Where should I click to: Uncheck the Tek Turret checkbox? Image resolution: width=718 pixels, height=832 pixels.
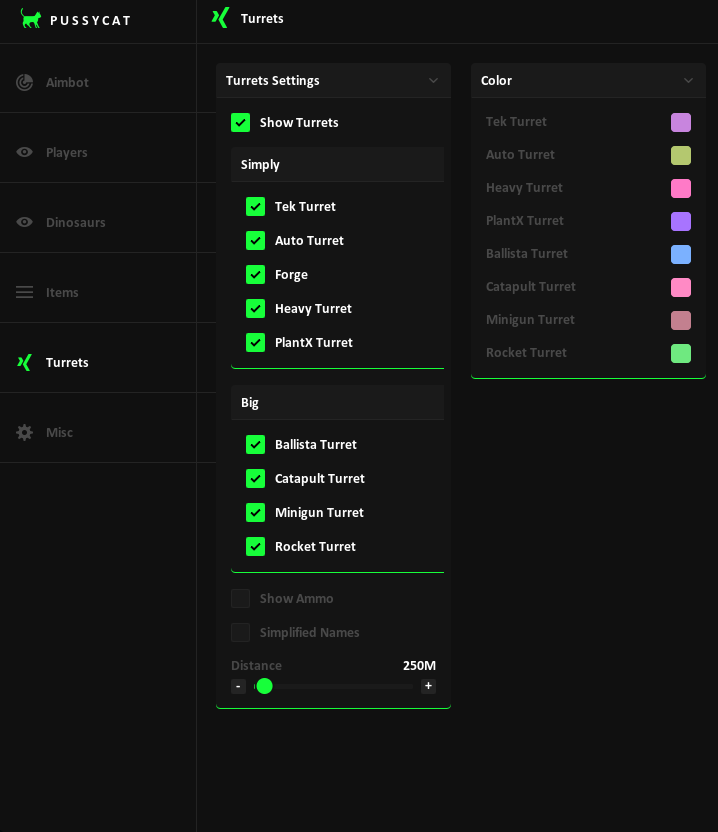coord(256,207)
